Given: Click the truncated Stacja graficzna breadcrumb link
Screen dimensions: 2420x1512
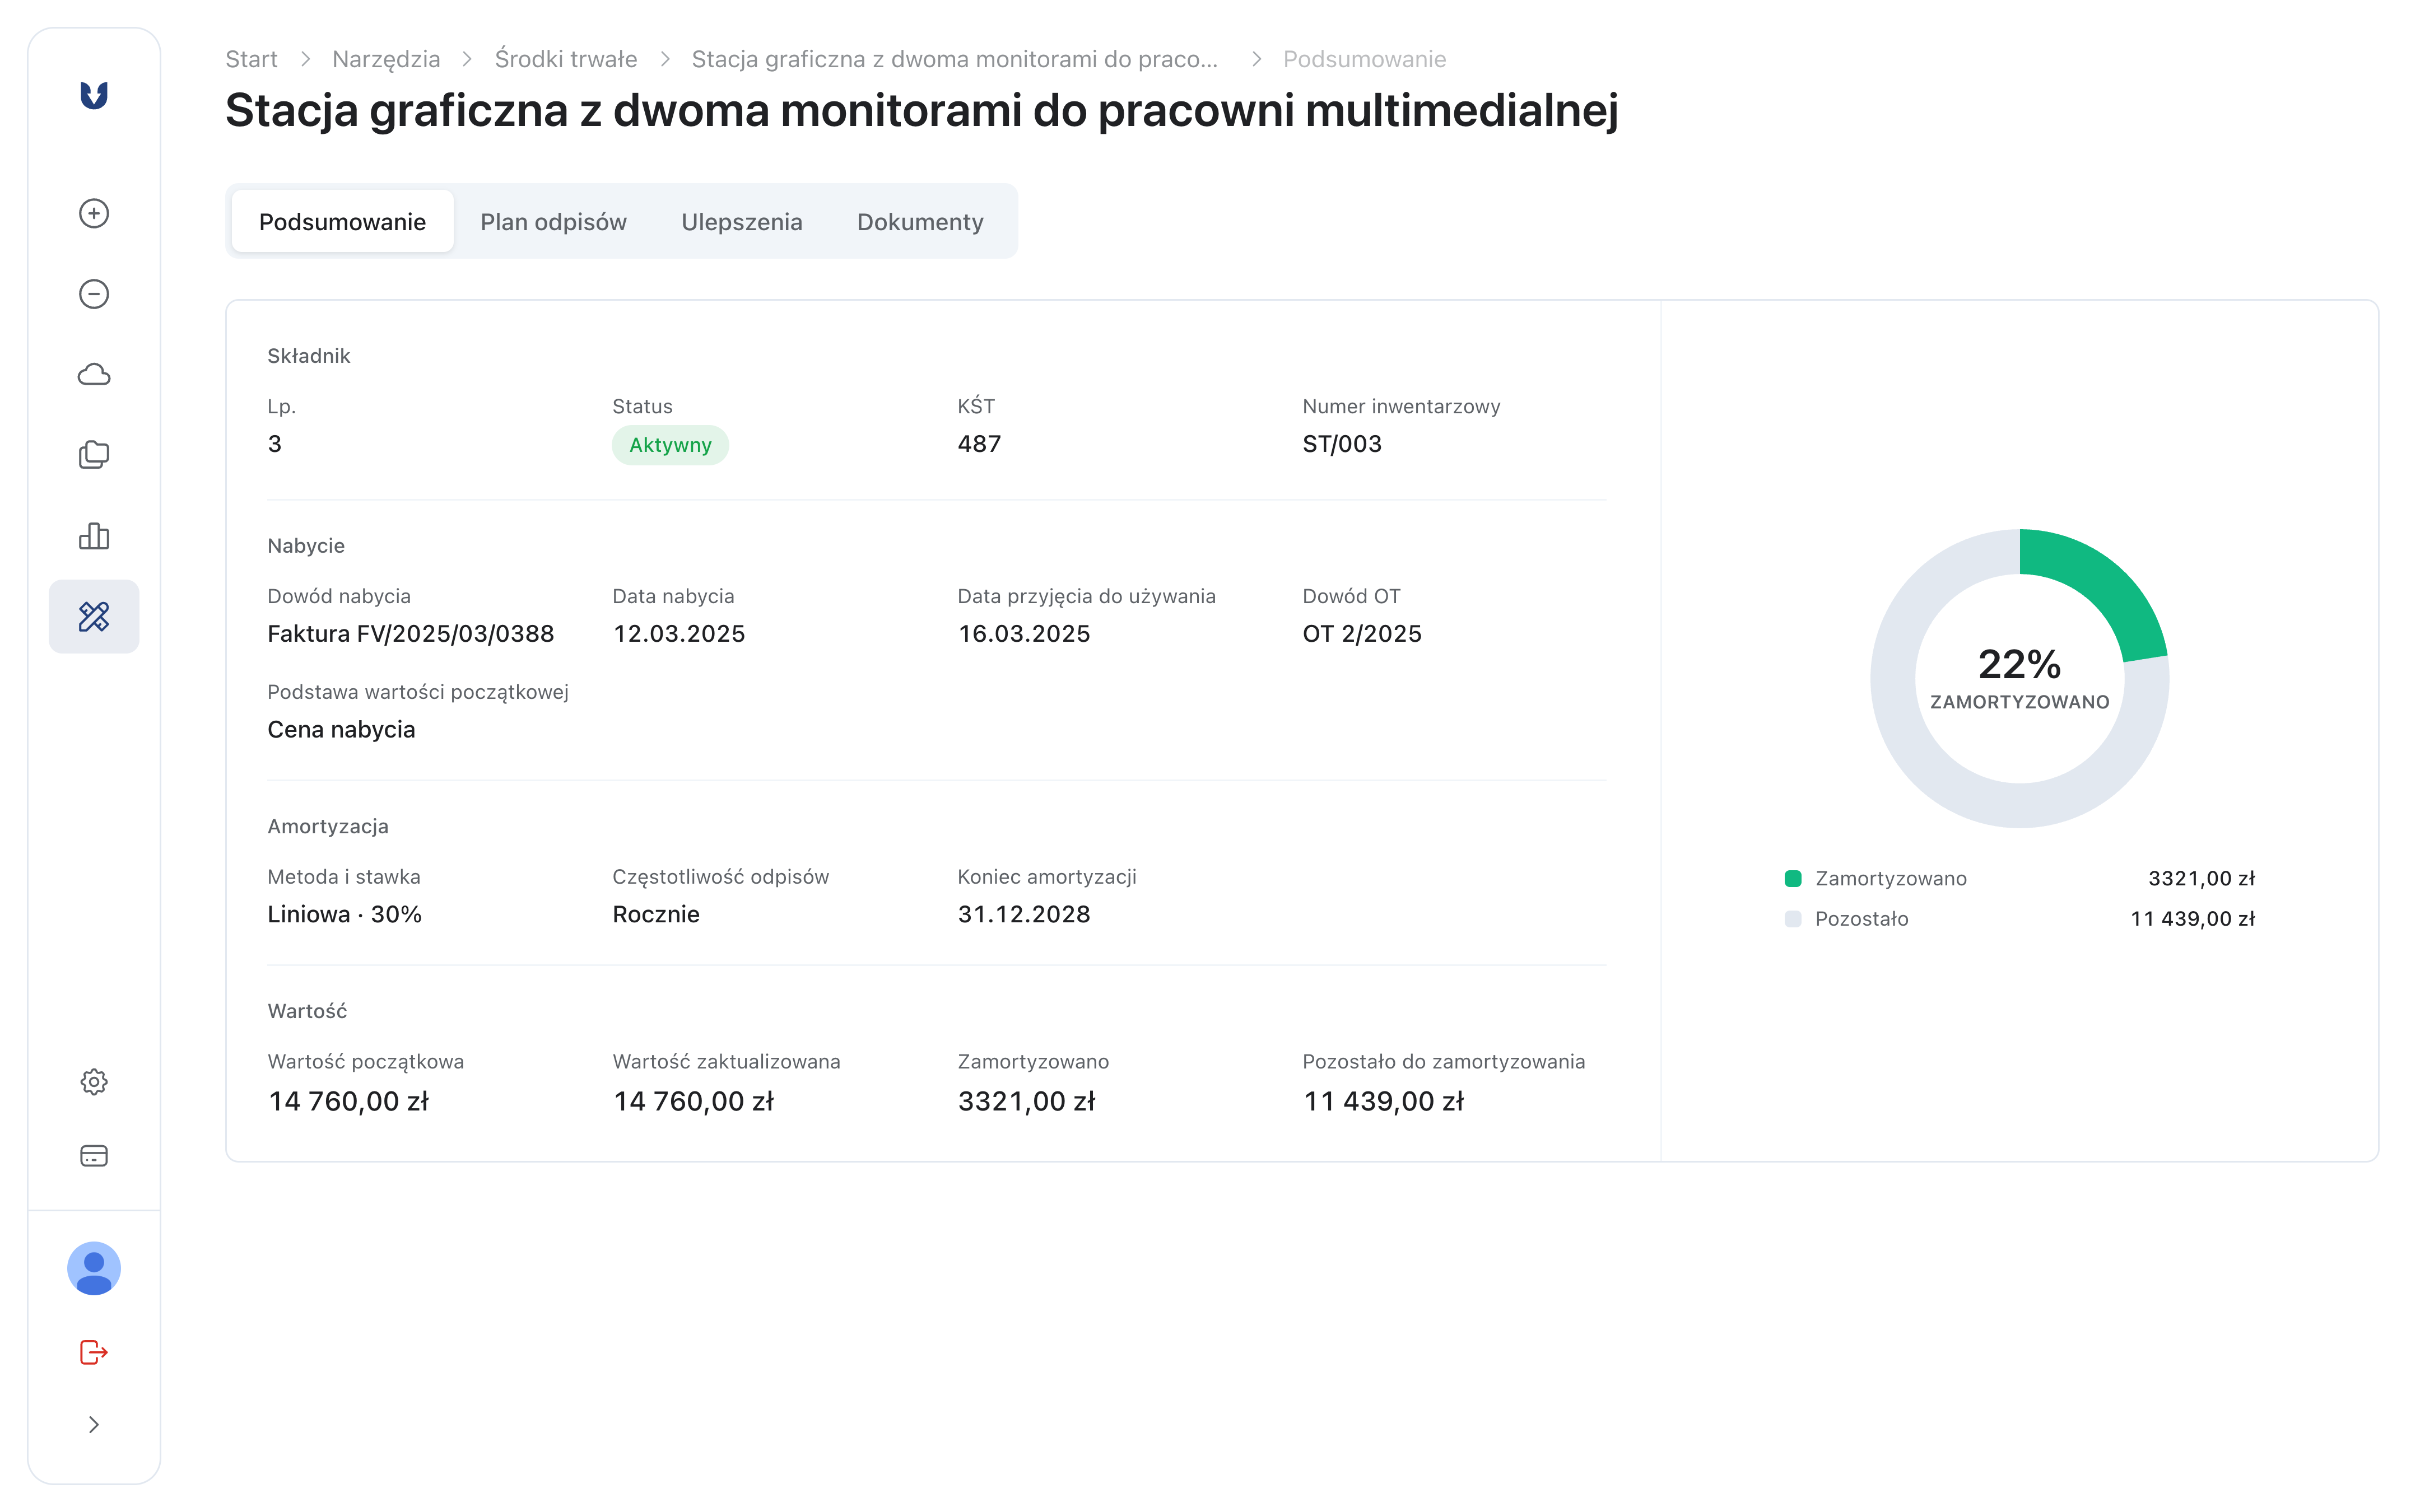Looking at the screenshot, I should point(955,59).
